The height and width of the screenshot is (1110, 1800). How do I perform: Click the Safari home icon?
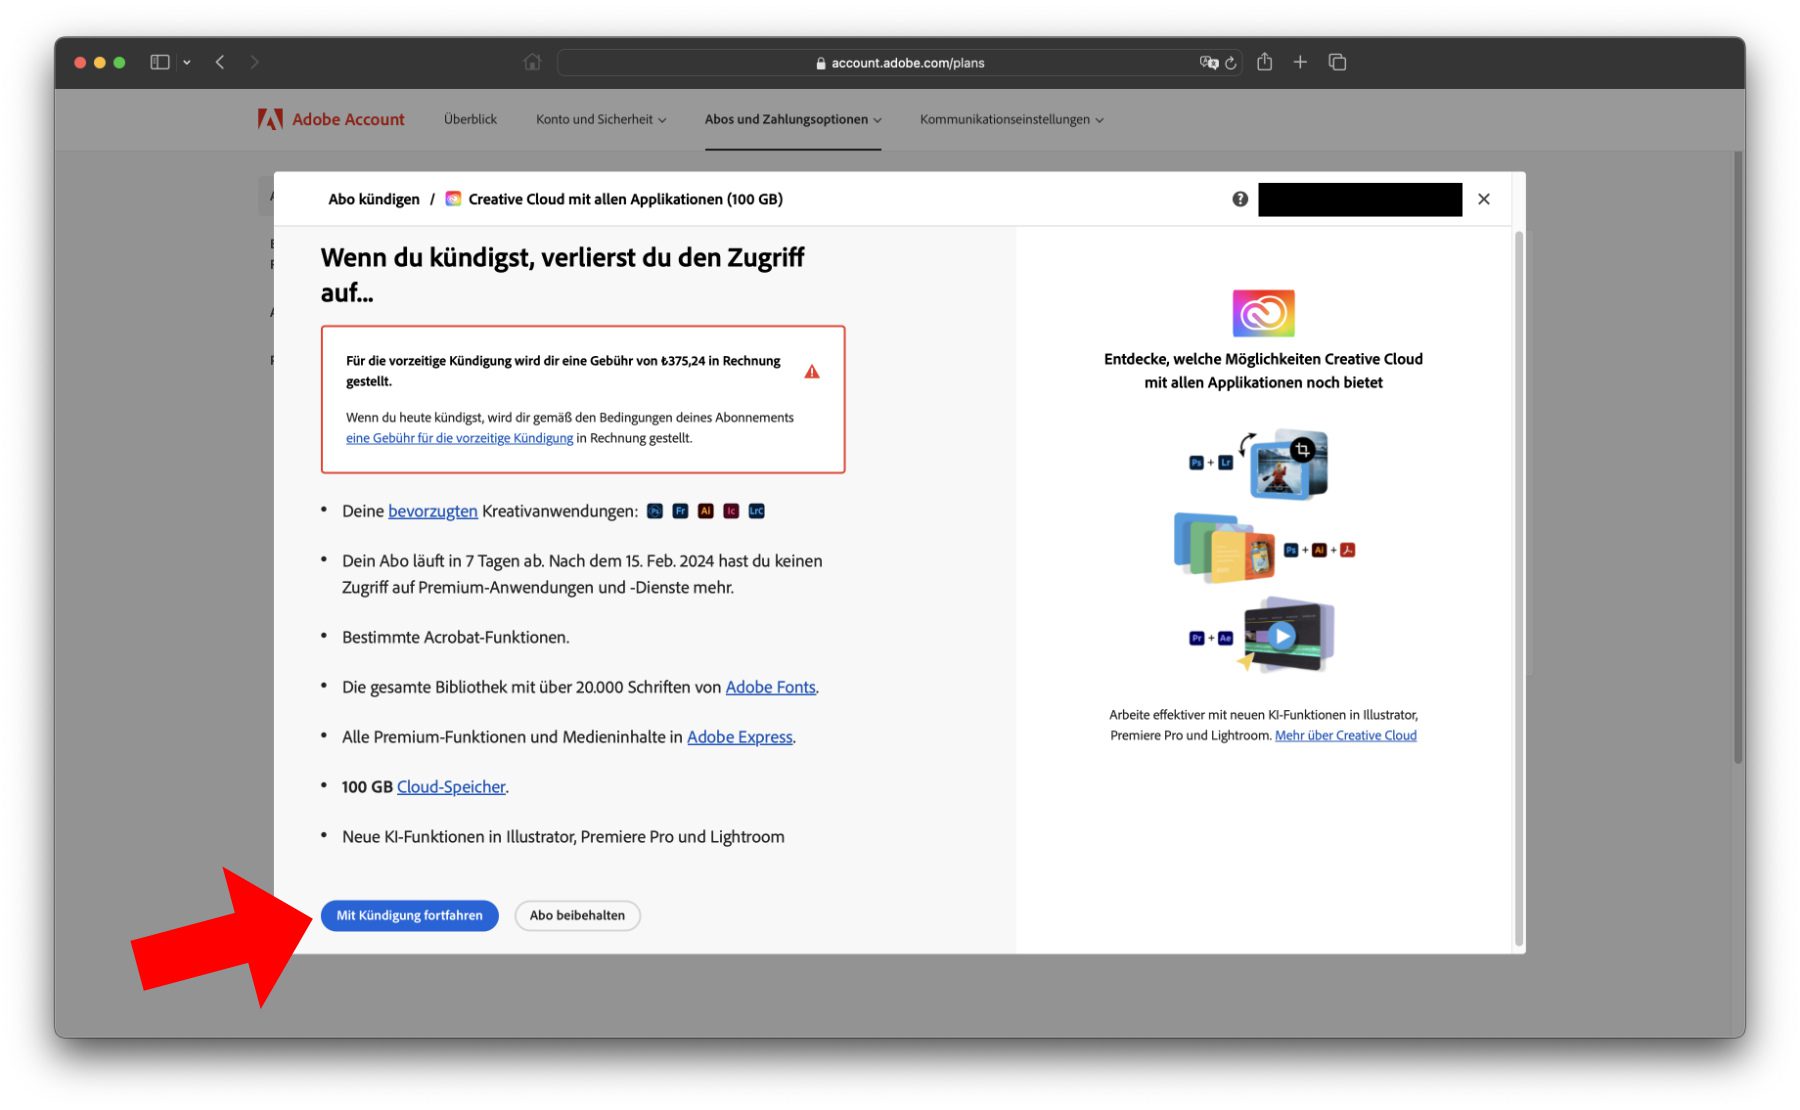(x=532, y=62)
